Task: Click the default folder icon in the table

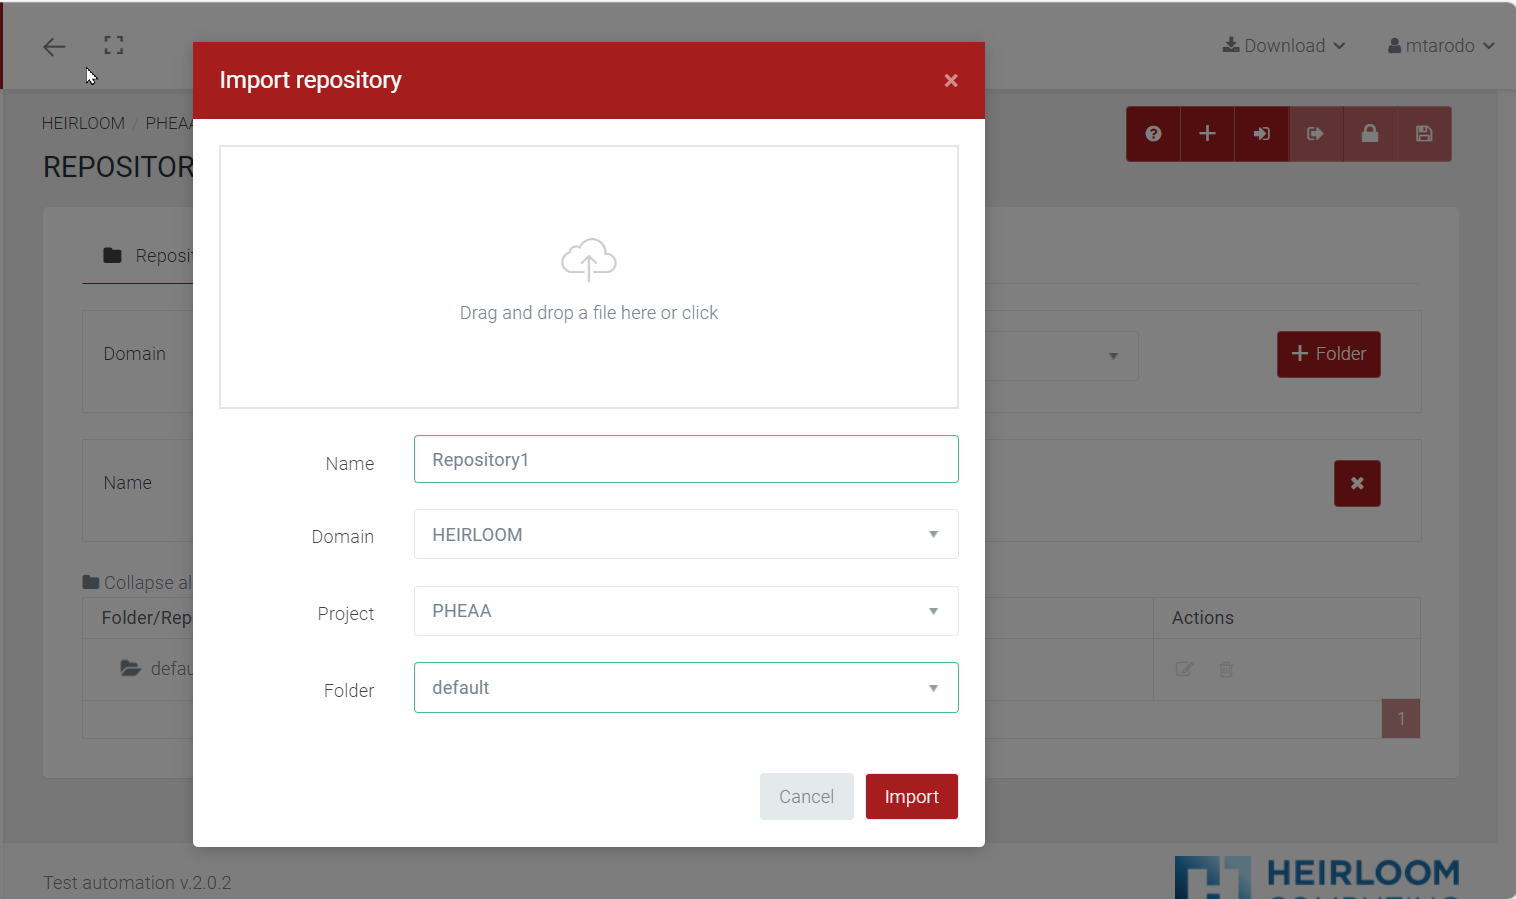Action: pyautogui.click(x=131, y=668)
